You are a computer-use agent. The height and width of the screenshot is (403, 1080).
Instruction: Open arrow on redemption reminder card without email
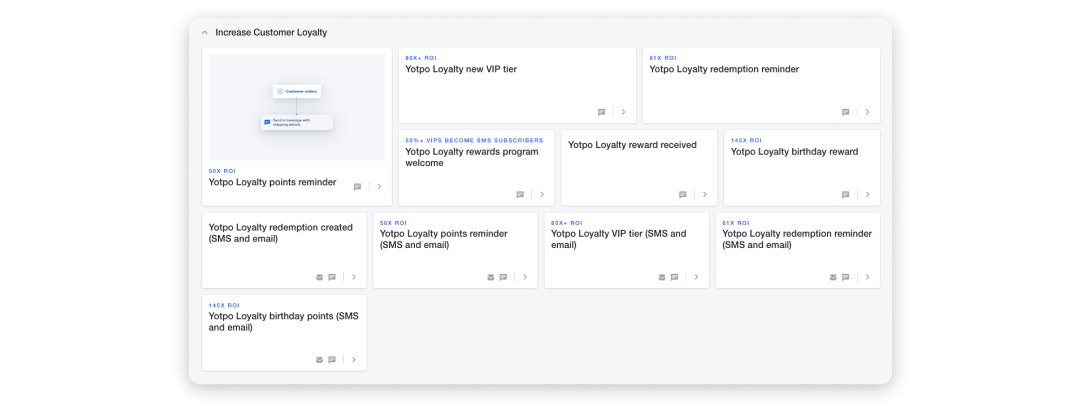pos(867,112)
